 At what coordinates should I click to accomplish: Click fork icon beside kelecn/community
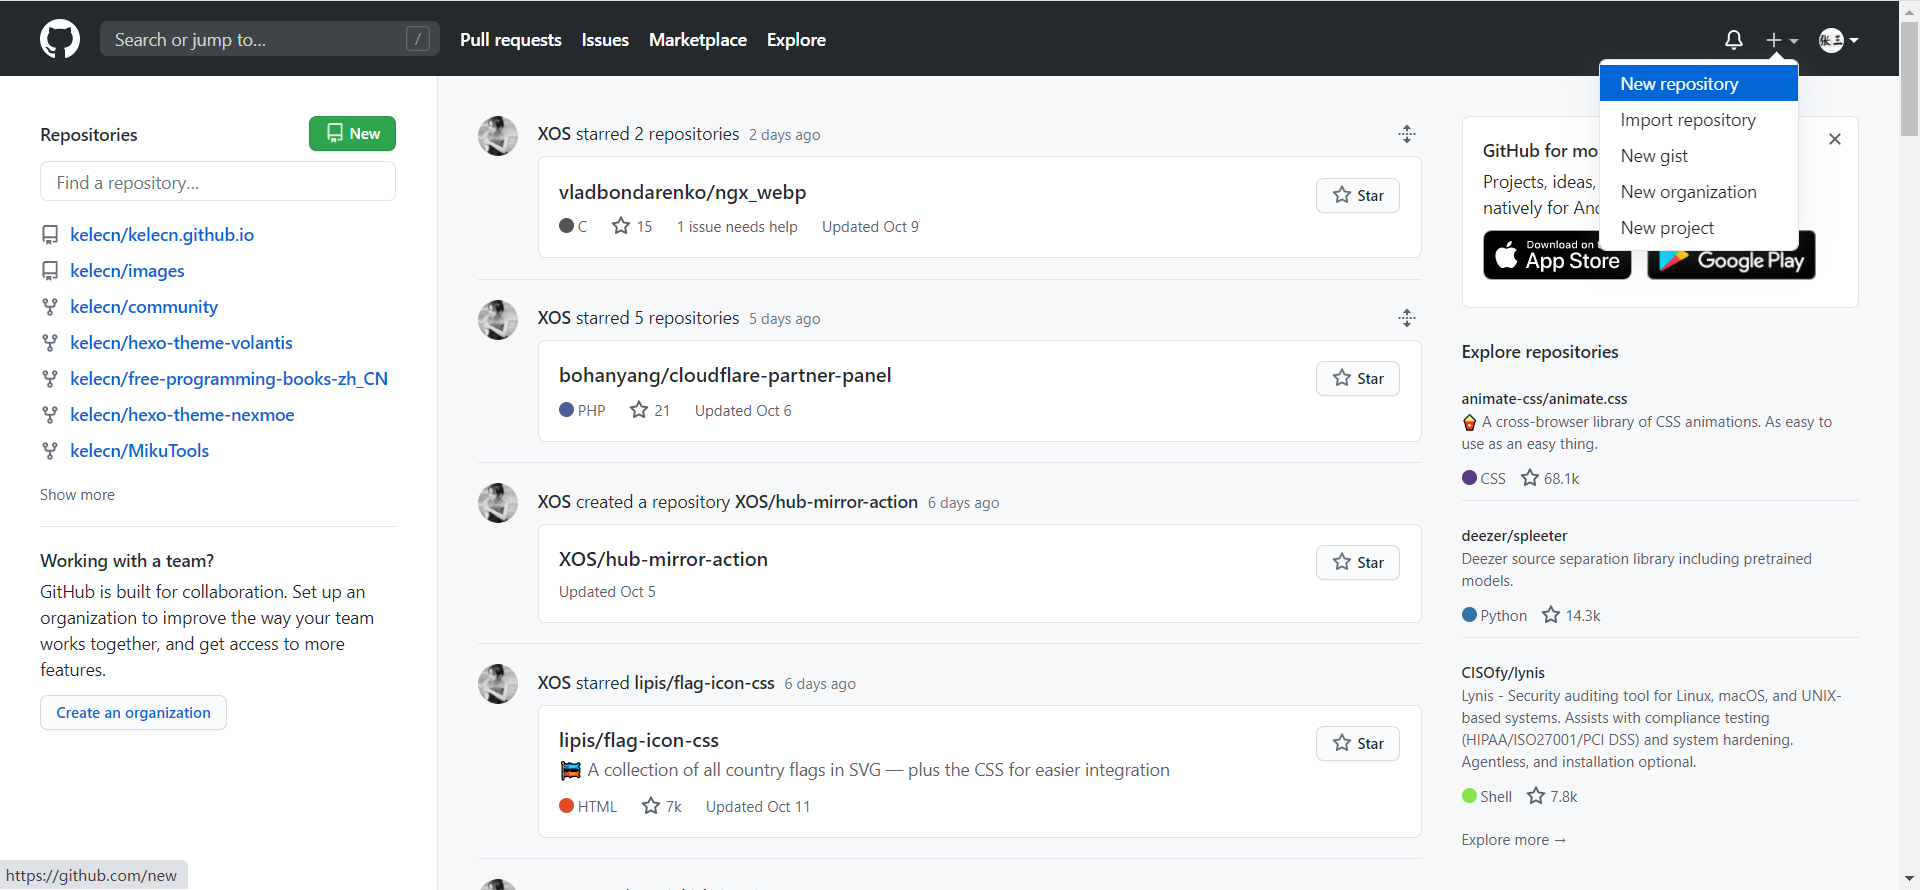point(50,307)
